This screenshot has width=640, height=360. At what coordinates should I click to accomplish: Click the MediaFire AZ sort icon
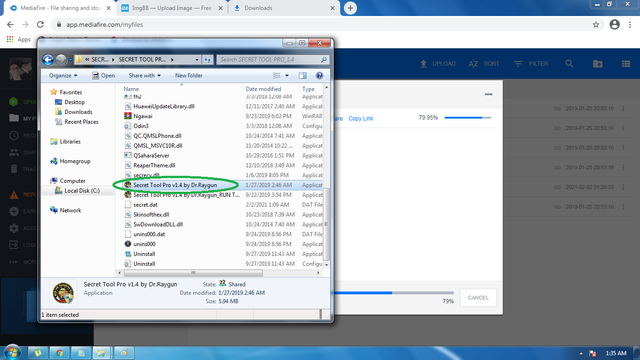pos(473,64)
